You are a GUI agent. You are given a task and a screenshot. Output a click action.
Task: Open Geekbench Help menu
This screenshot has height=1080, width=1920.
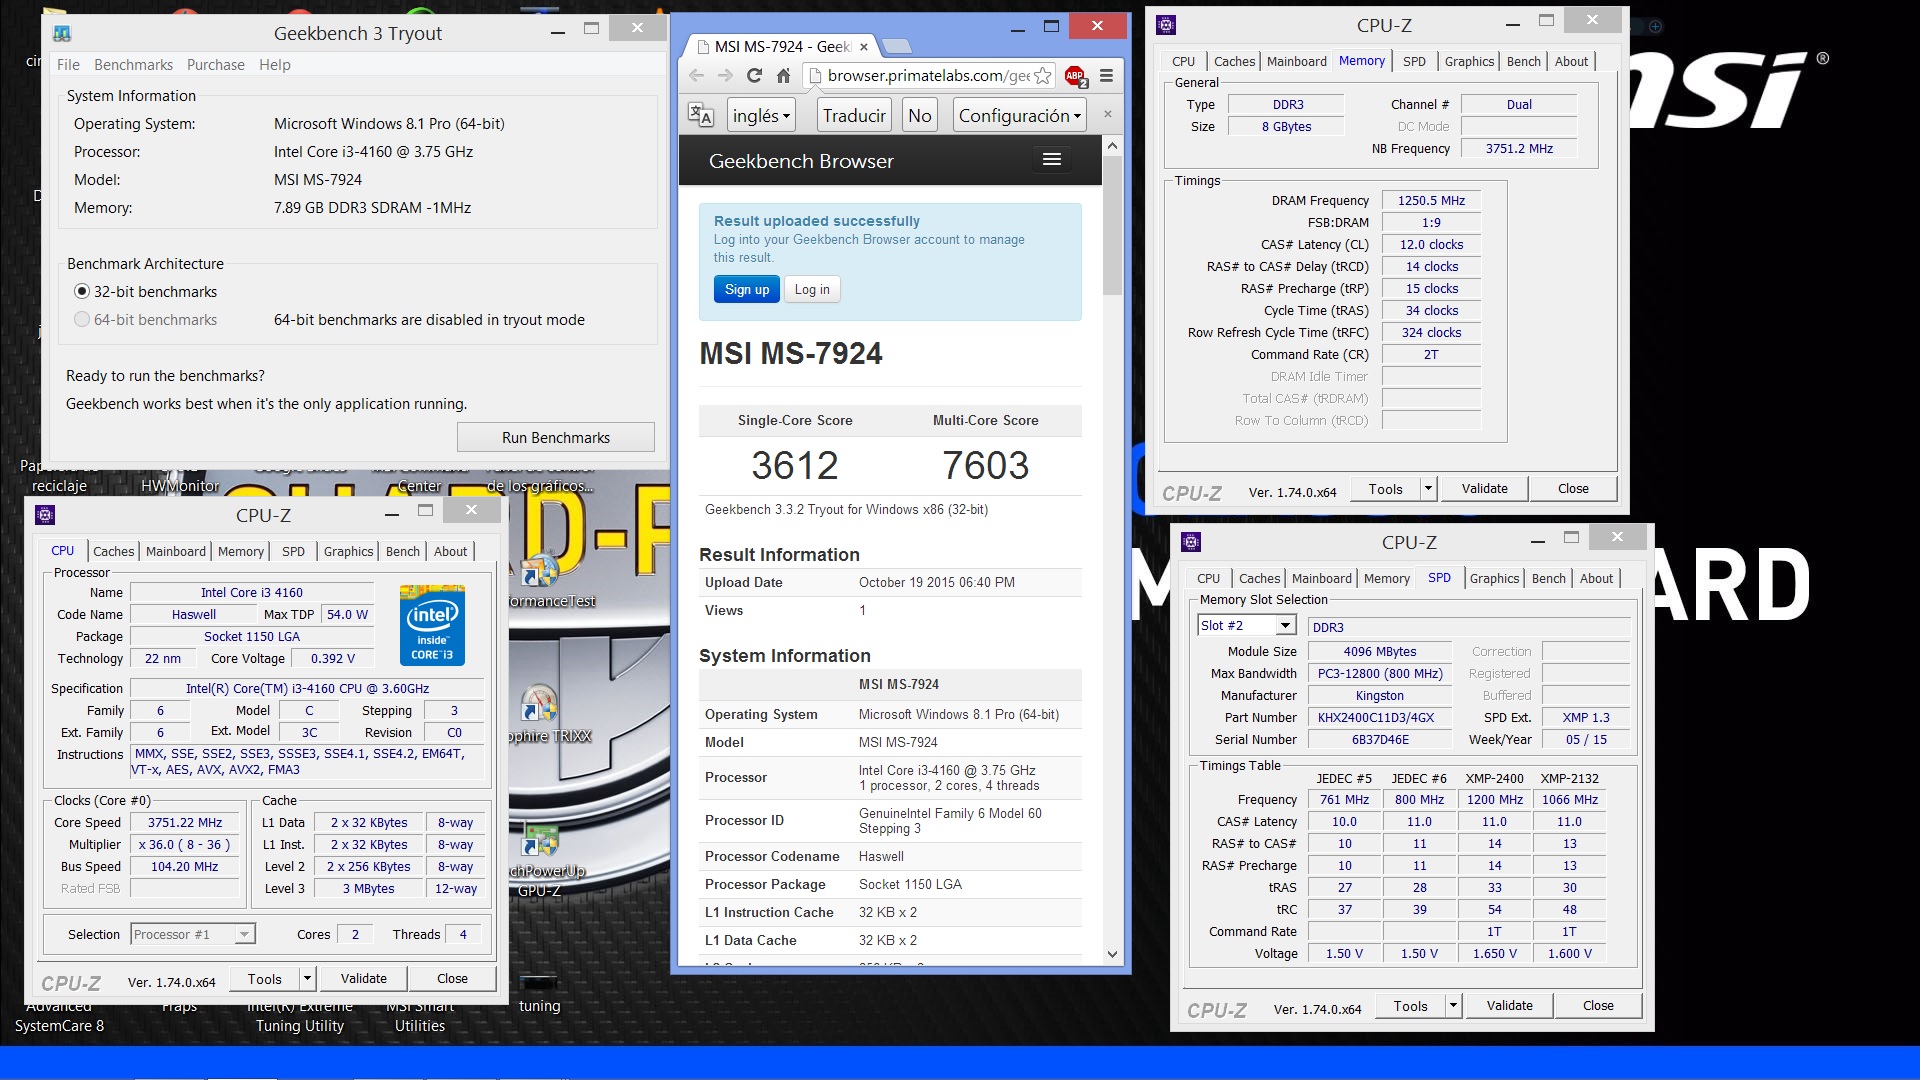tap(274, 65)
